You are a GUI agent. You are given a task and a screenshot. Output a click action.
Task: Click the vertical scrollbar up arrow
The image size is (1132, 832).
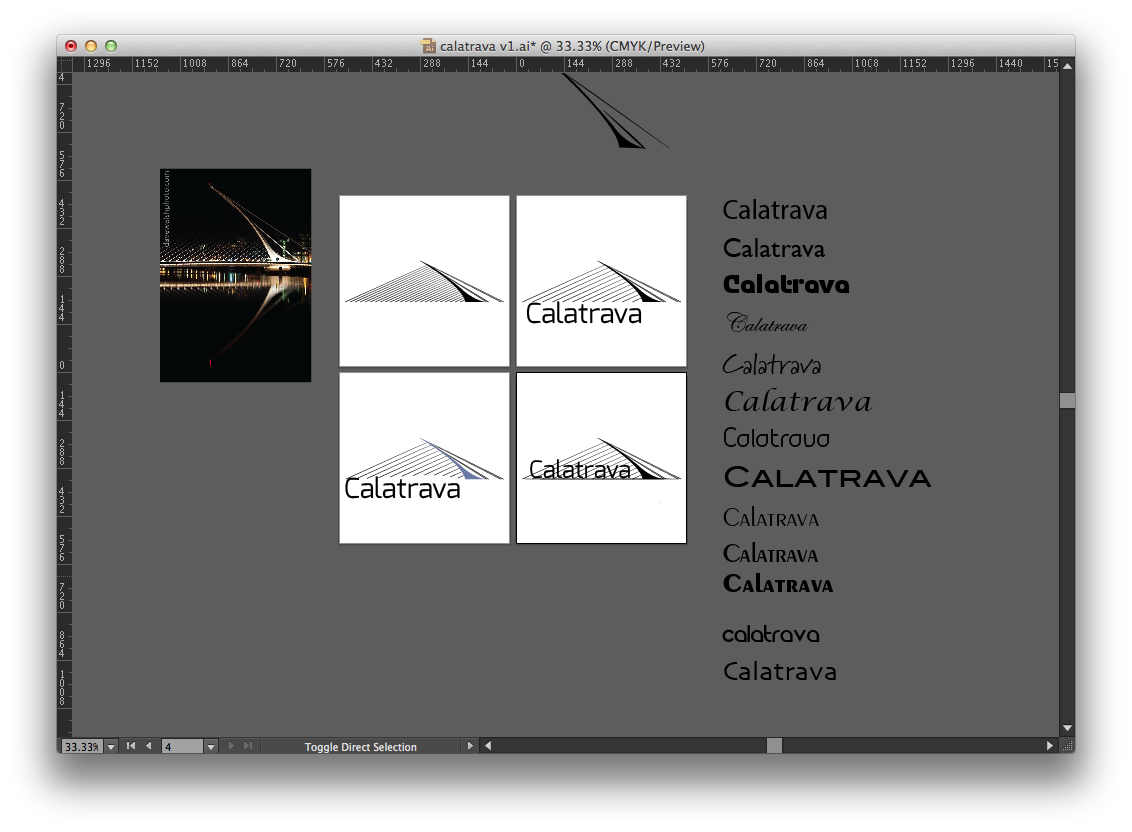[1067, 65]
